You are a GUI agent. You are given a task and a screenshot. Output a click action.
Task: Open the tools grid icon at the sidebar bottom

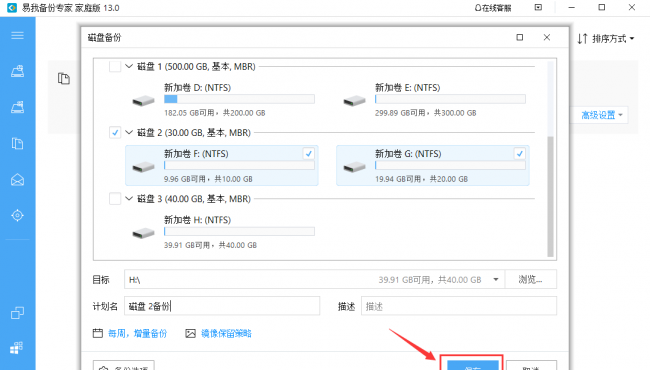(17, 348)
